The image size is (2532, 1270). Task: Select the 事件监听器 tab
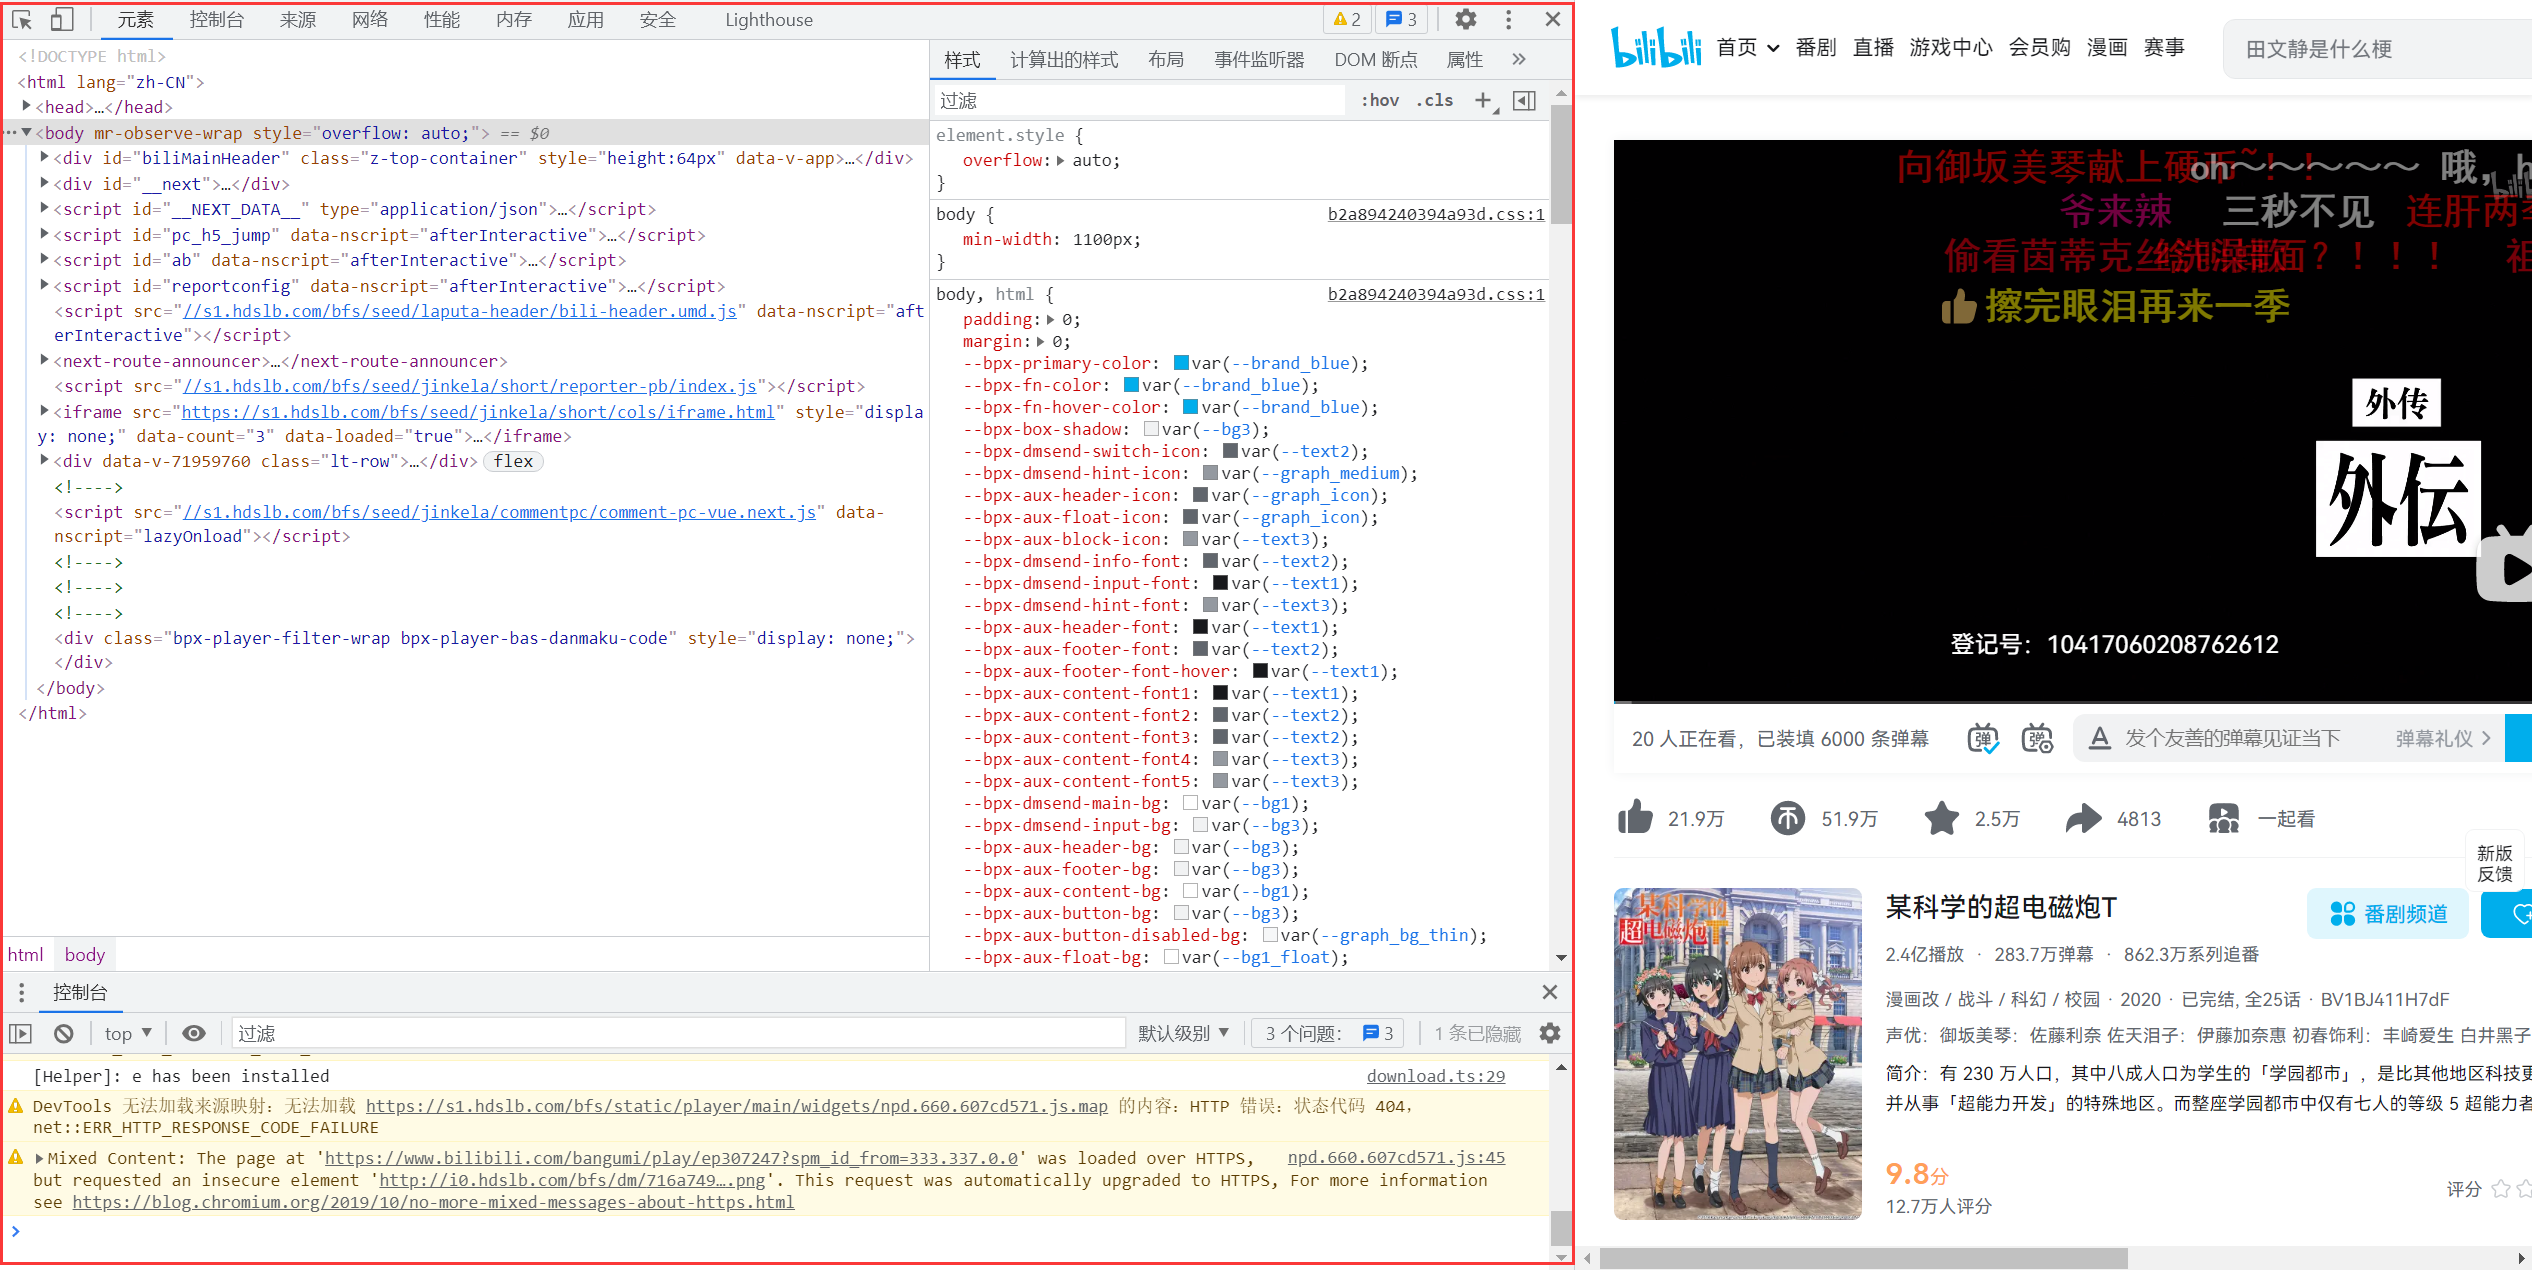coord(1259,60)
